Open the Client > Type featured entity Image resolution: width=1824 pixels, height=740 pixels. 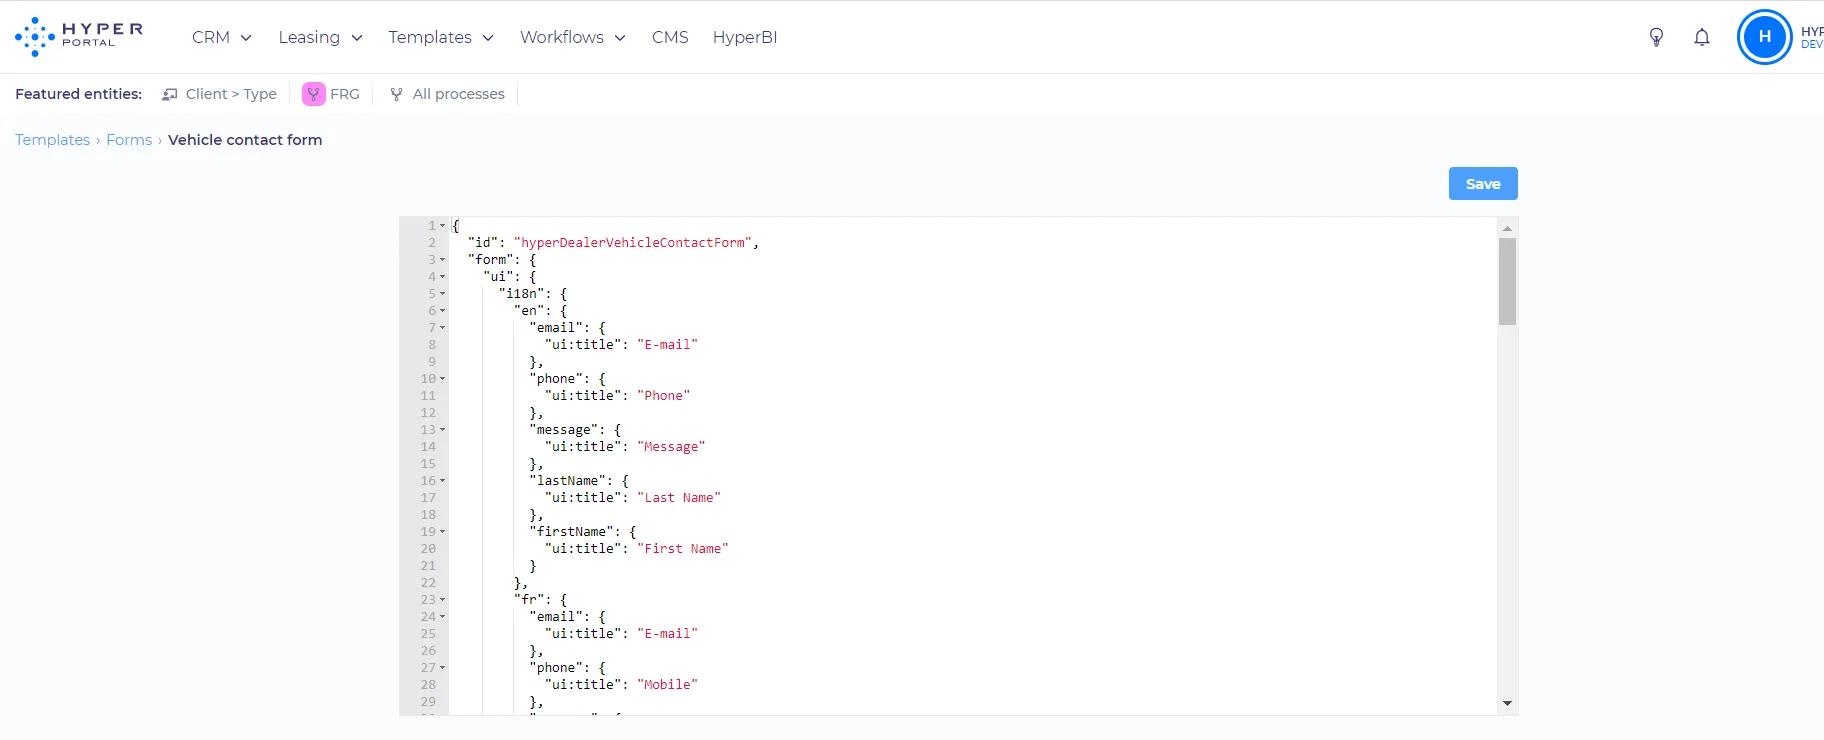[220, 94]
